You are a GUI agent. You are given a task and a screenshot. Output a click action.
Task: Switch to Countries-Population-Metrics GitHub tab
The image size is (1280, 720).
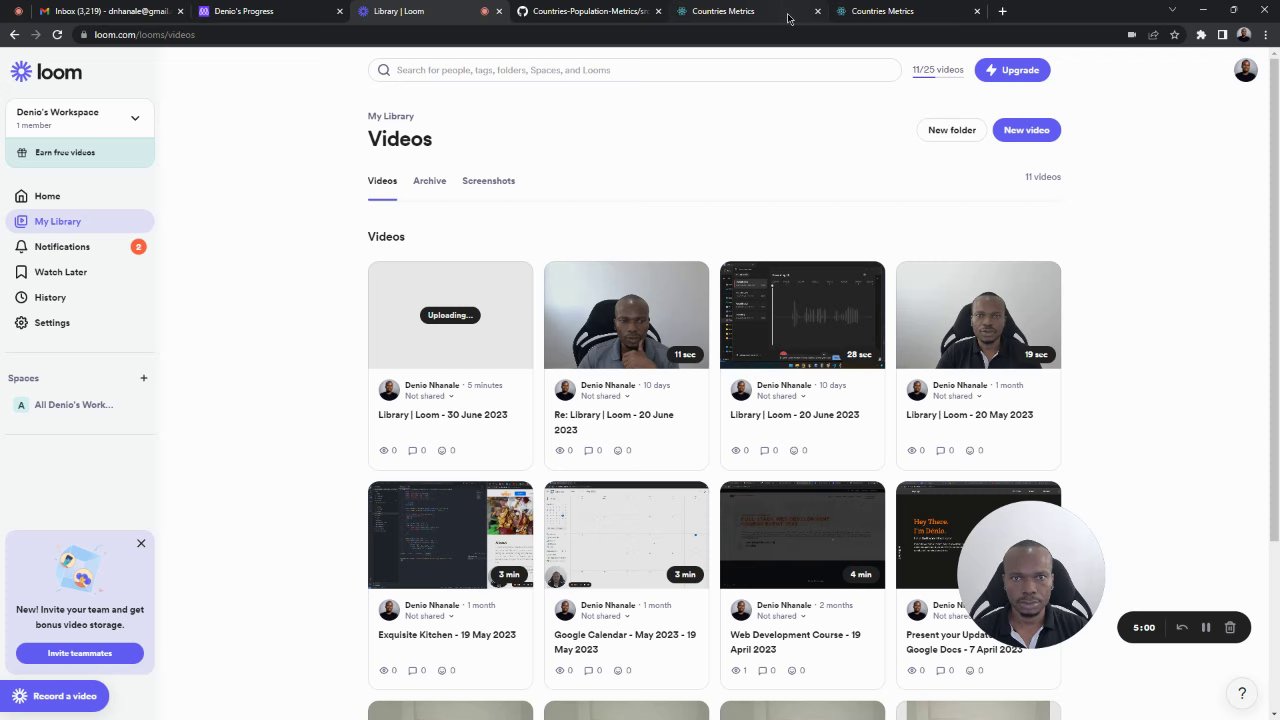pos(590,11)
